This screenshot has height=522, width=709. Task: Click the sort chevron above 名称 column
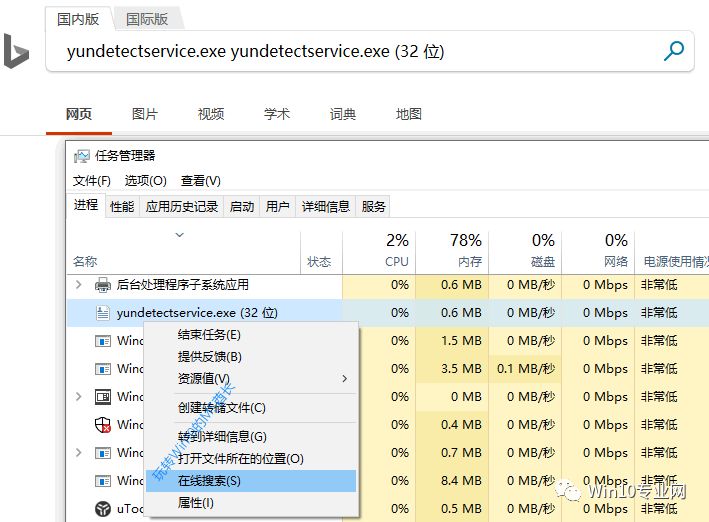coord(180,235)
